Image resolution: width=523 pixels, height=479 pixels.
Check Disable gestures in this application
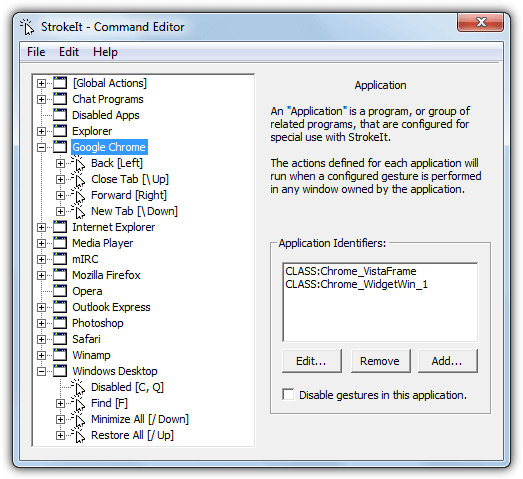[288, 395]
